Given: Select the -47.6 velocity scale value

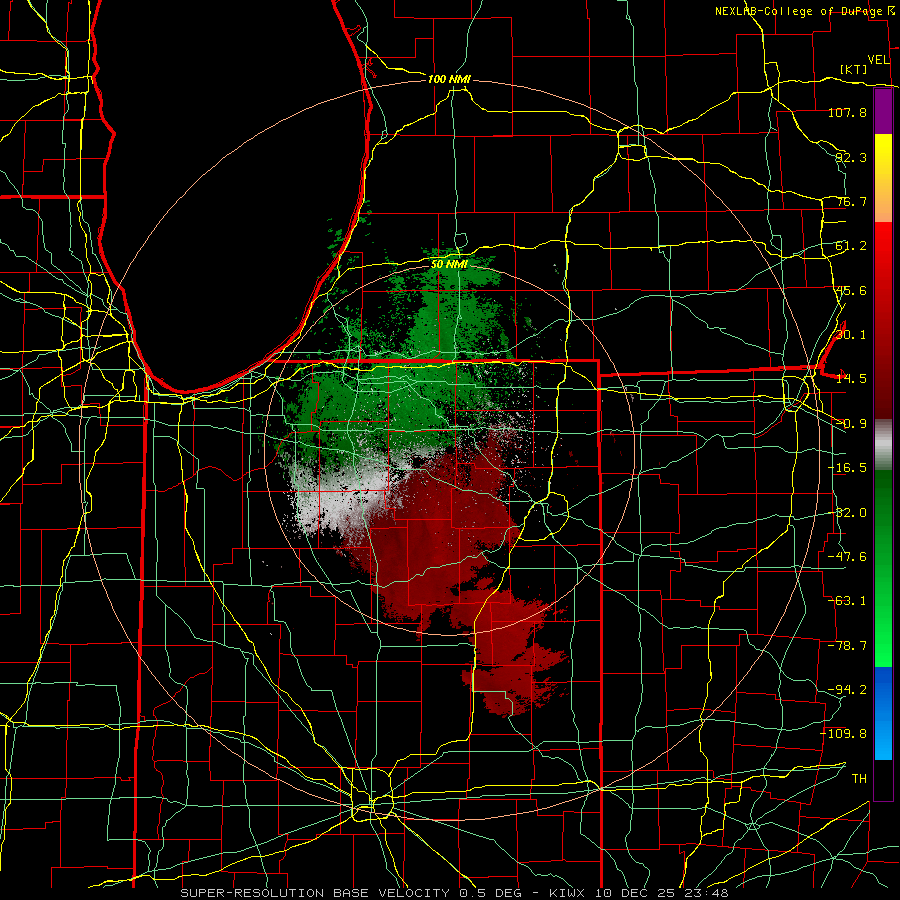Looking at the screenshot, I should click(847, 557).
